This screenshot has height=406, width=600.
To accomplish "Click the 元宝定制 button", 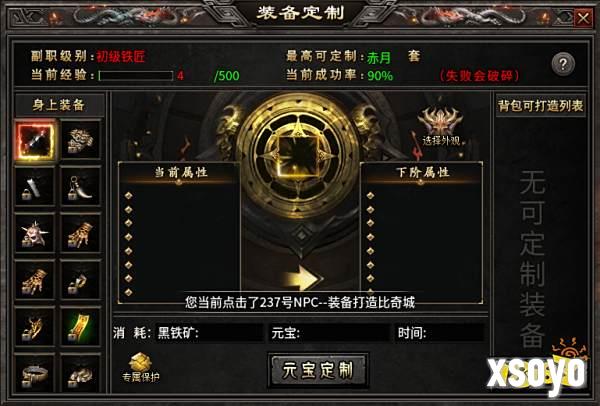I will point(318,370).
